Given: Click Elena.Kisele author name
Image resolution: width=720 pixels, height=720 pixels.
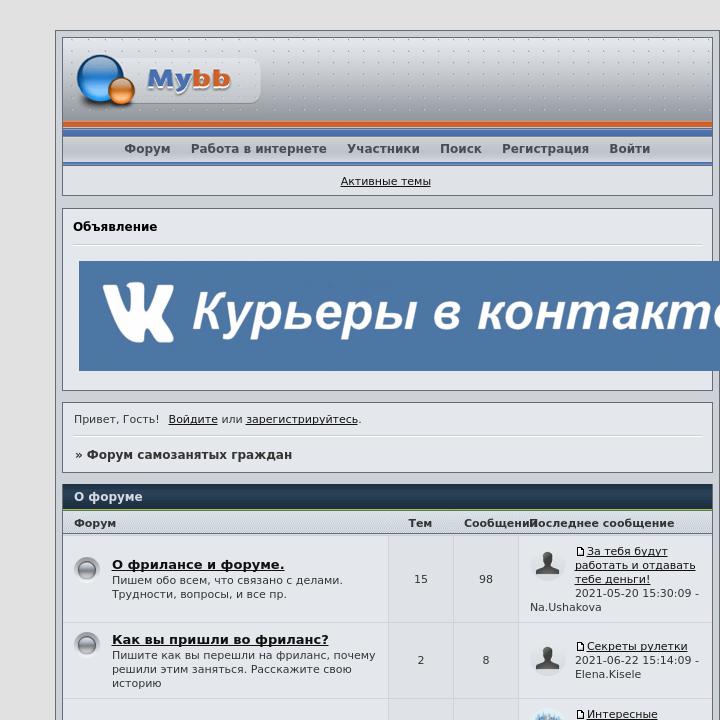Looking at the screenshot, I should [608, 674].
